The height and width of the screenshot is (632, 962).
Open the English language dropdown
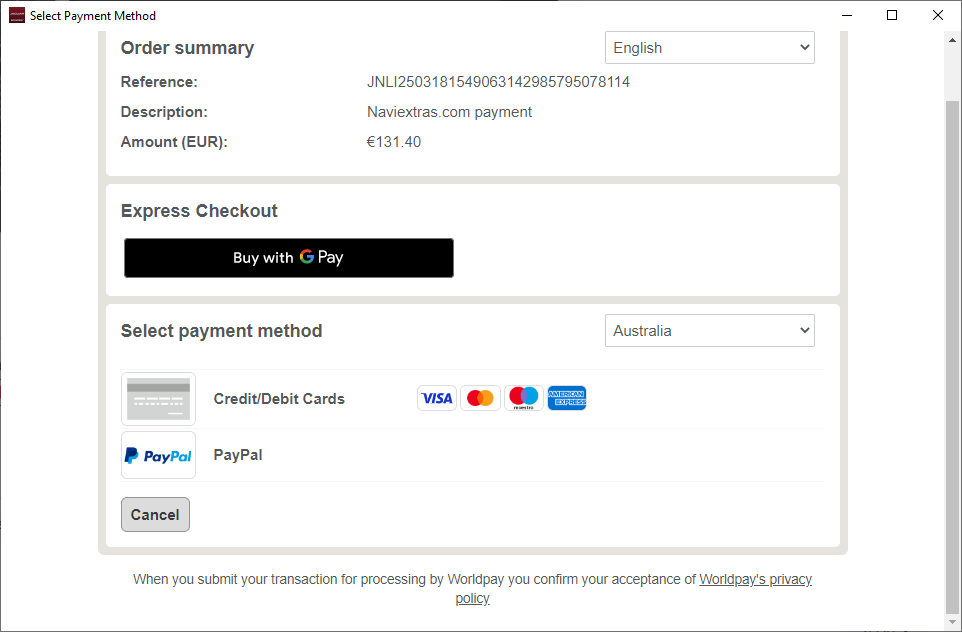710,48
